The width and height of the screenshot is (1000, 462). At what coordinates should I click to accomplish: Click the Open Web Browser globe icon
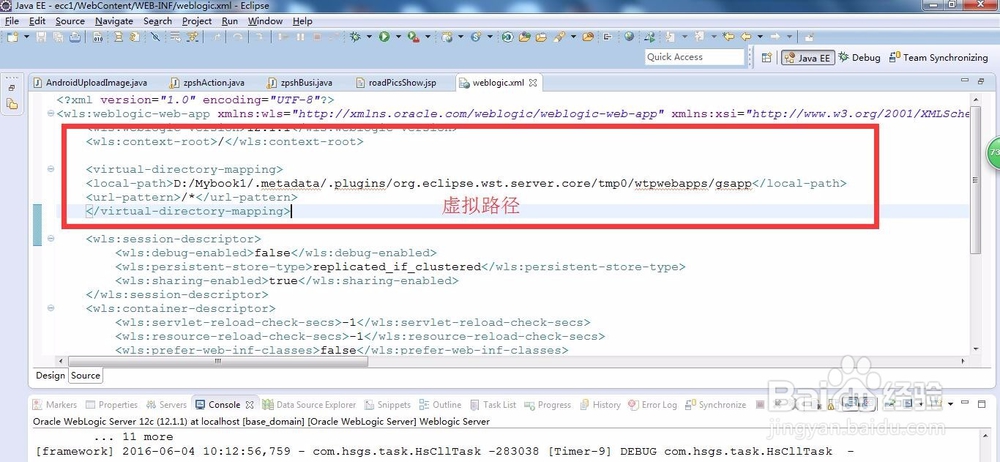pyautogui.click(x=629, y=36)
